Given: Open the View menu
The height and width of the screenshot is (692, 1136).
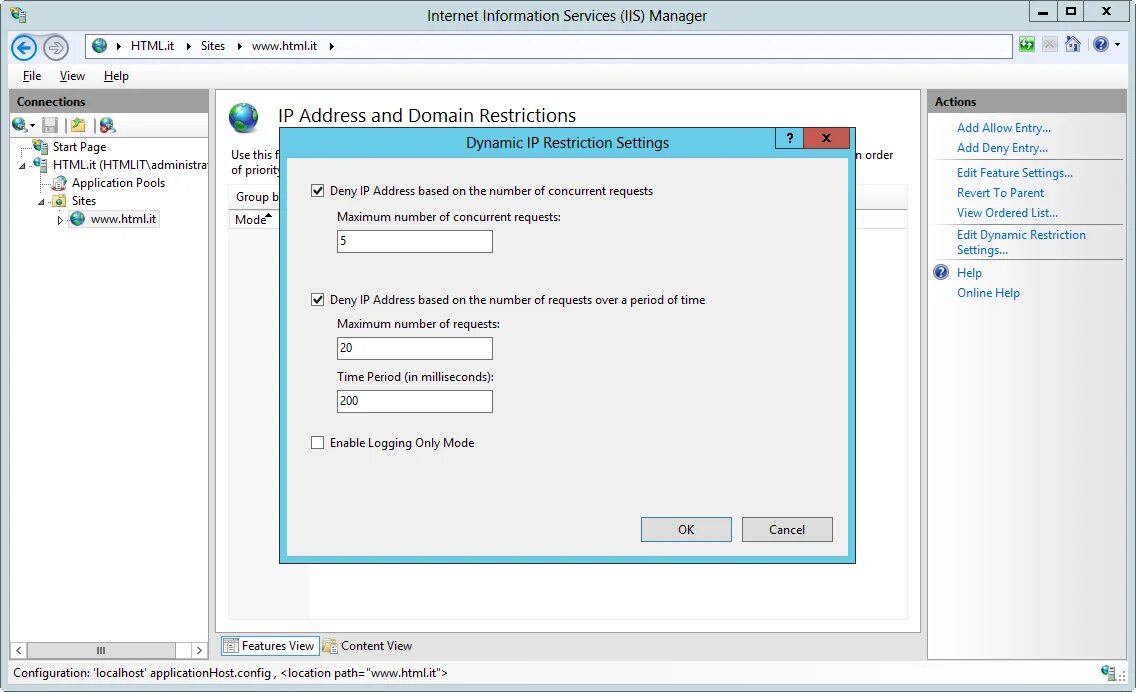Looking at the screenshot, I should pyautogui.click(x=72, y=75).
